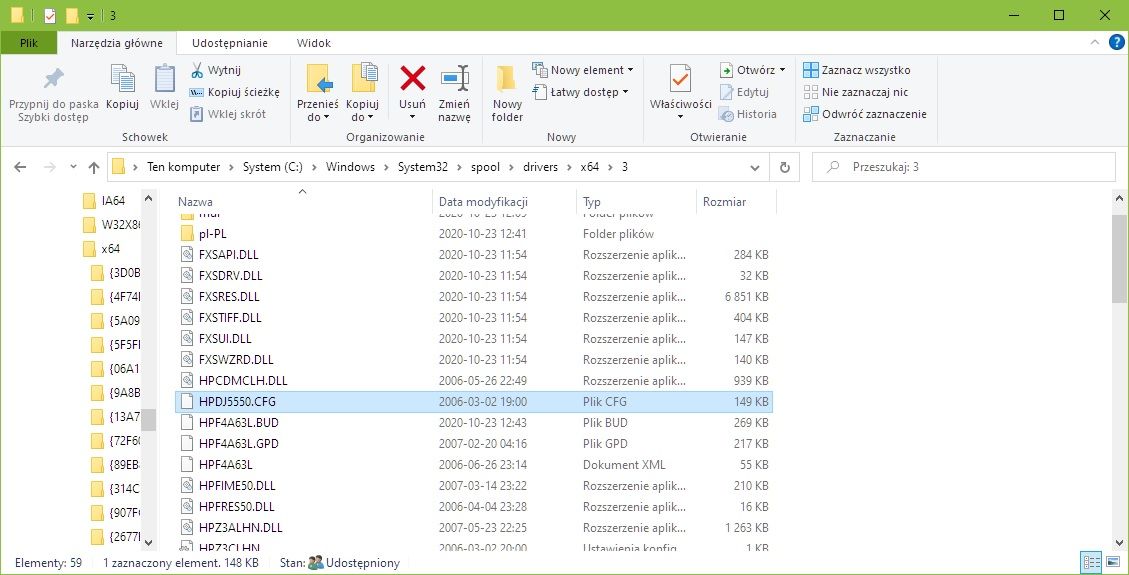
Task: Open Customize Quick Access Toolbar dropdown
Action: 90,16
